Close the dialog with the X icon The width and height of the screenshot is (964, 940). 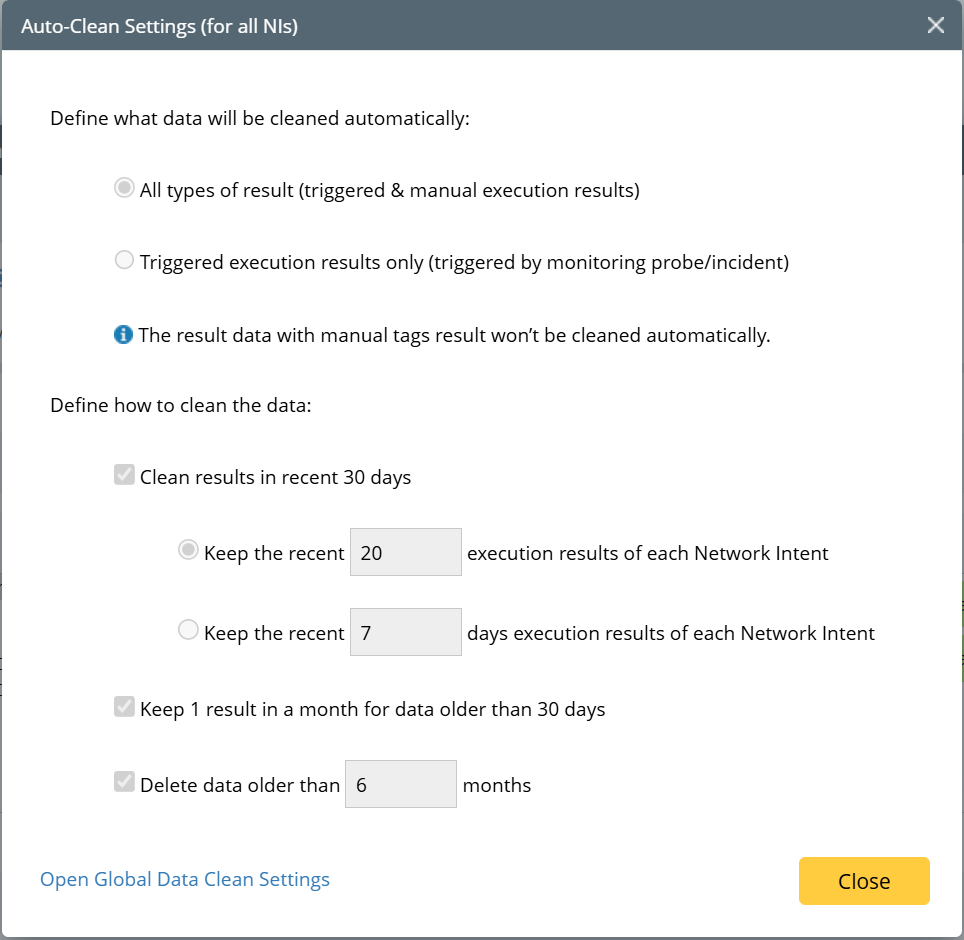click(935, 25)
